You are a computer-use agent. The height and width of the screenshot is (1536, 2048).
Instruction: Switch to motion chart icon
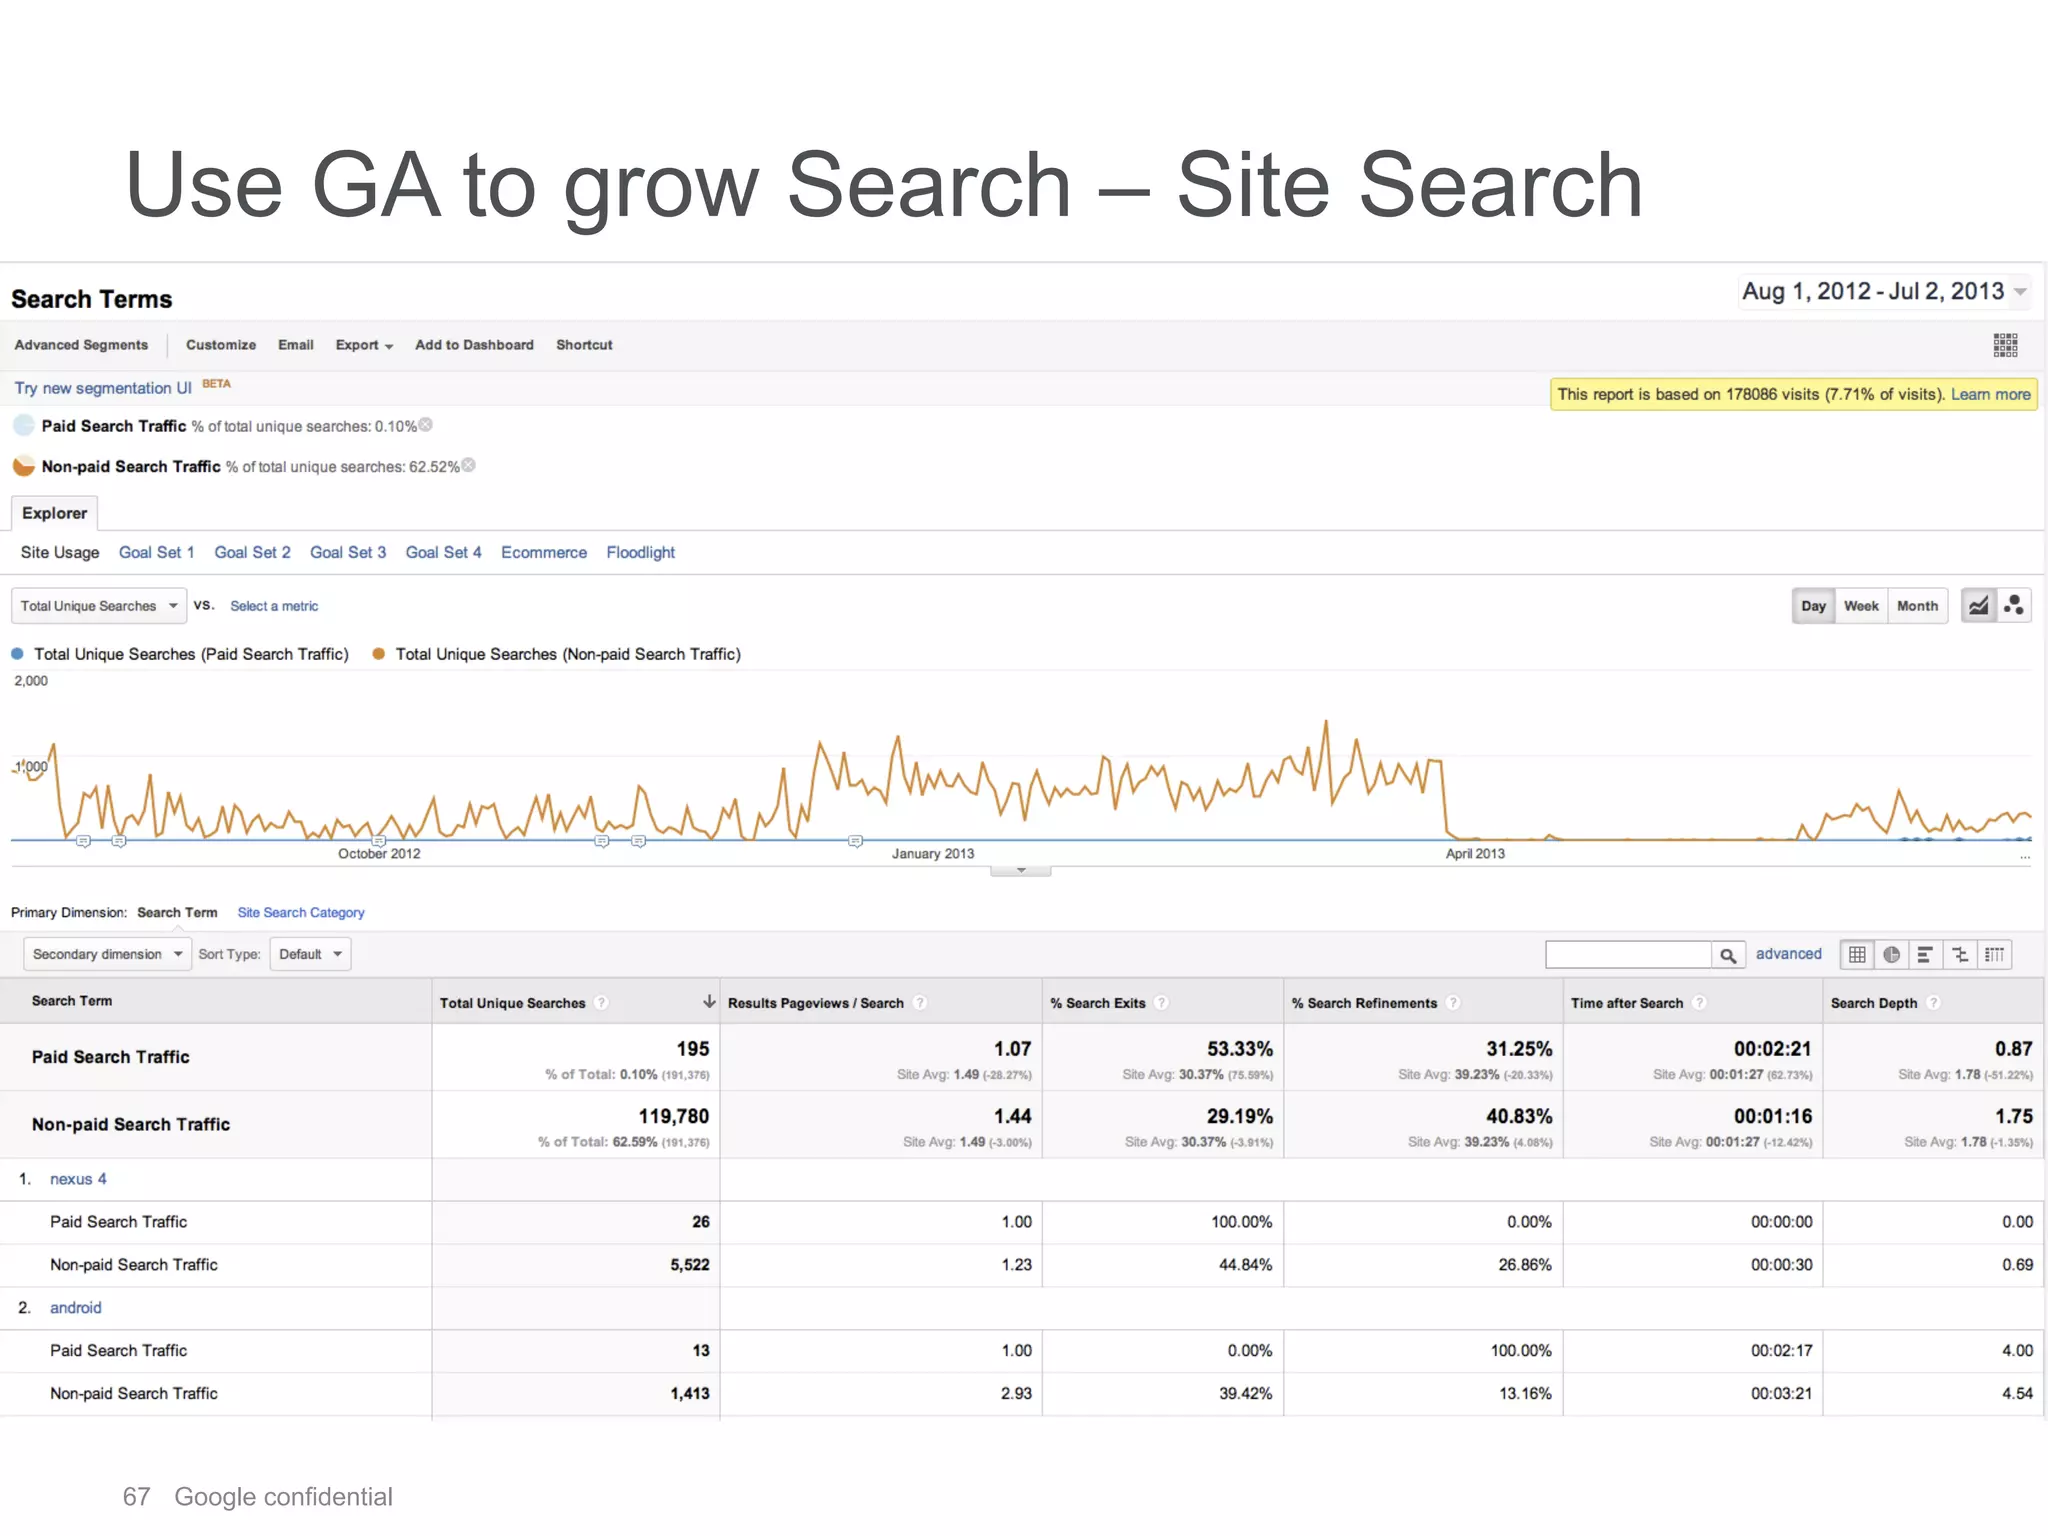click(x=2014, y=606)
